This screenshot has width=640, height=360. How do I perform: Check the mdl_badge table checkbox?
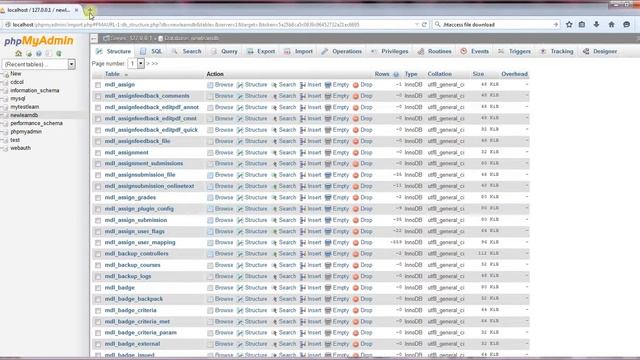tap(98, 288)
